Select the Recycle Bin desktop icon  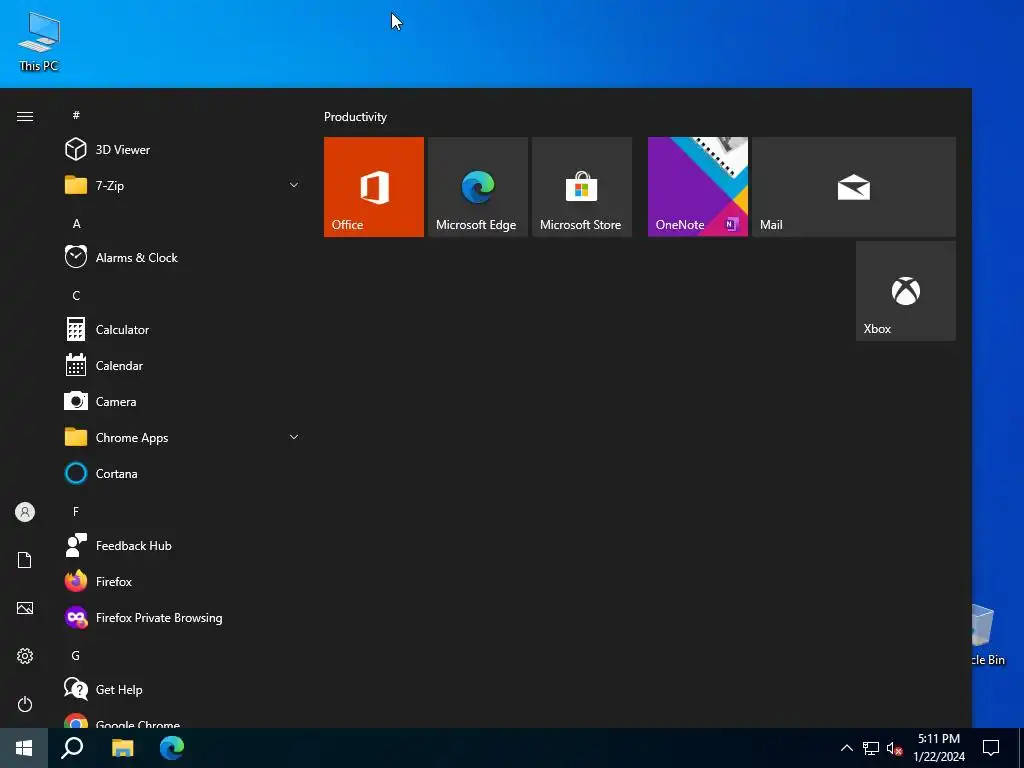point(988,635)
